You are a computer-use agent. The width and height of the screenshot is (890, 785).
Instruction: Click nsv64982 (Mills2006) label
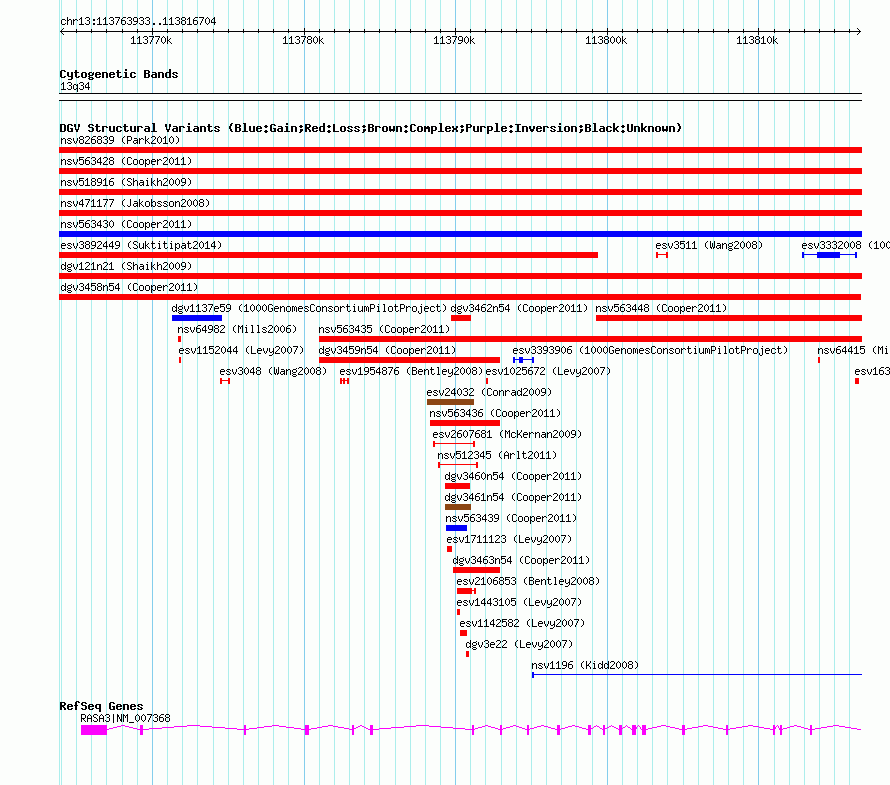237,329
